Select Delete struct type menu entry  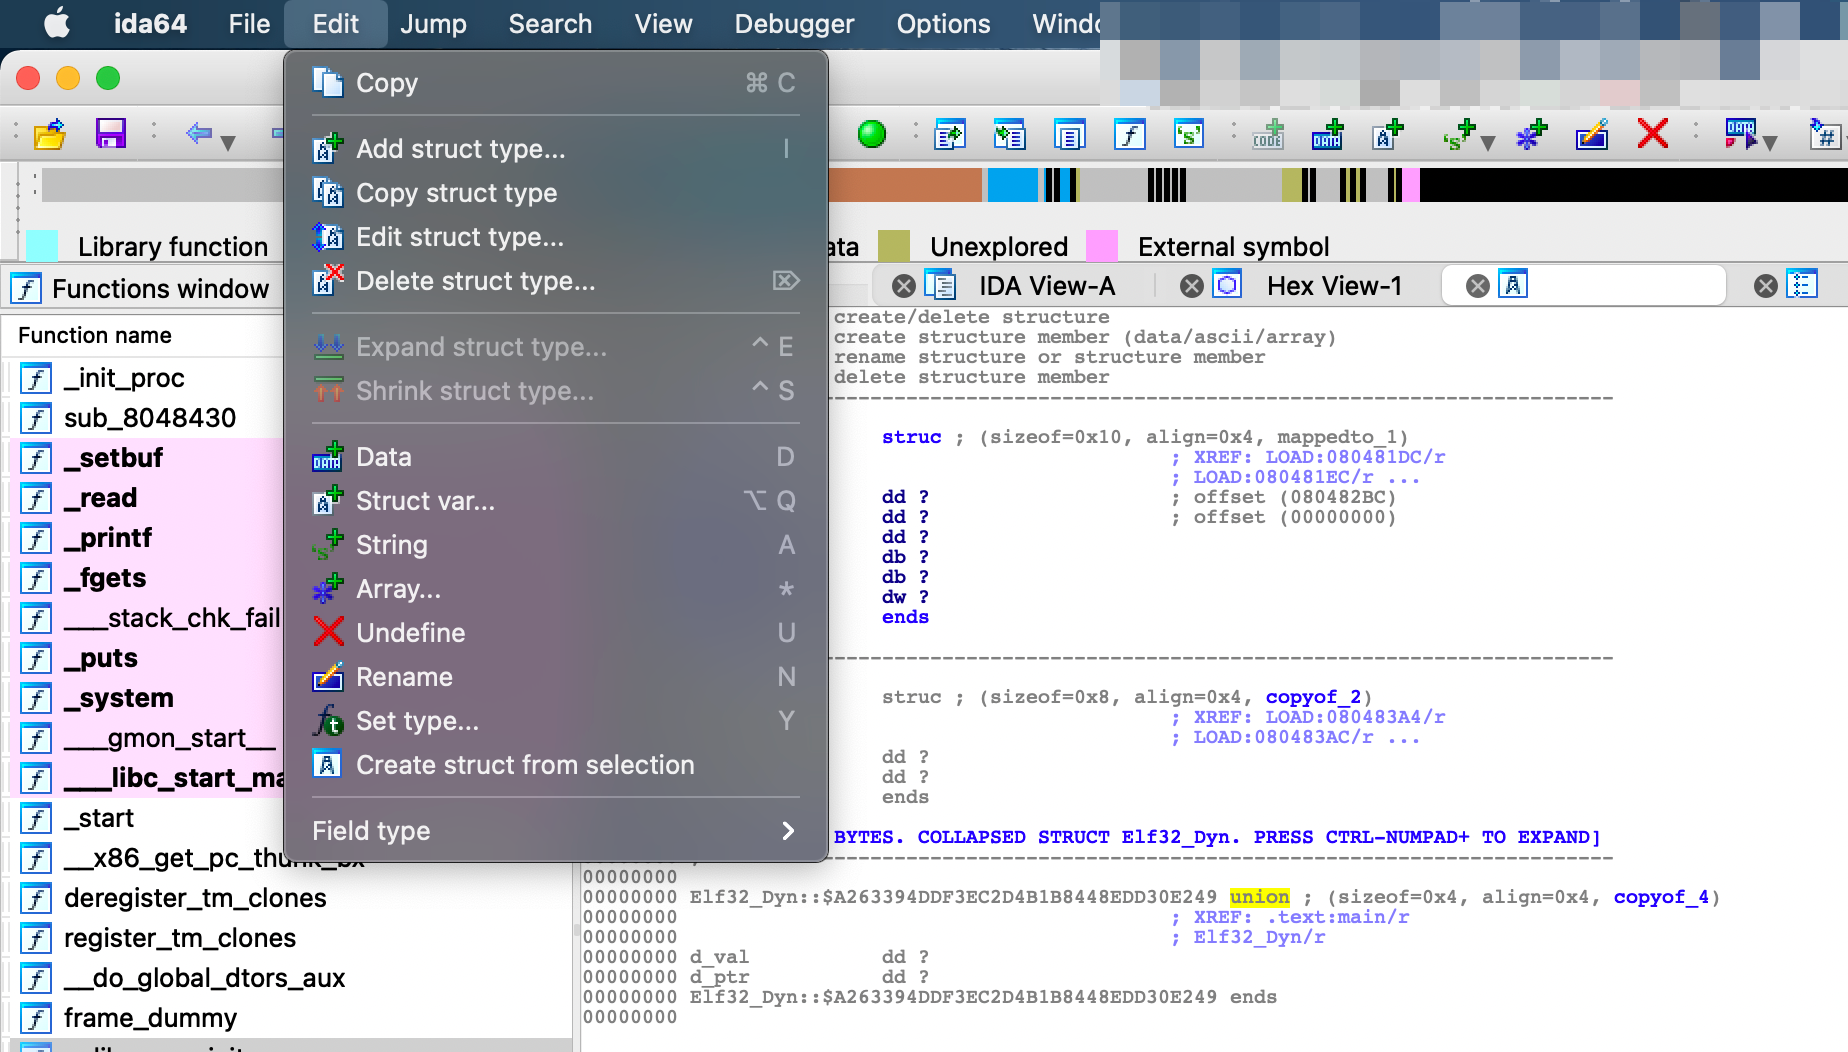click(x=555, y=281)
